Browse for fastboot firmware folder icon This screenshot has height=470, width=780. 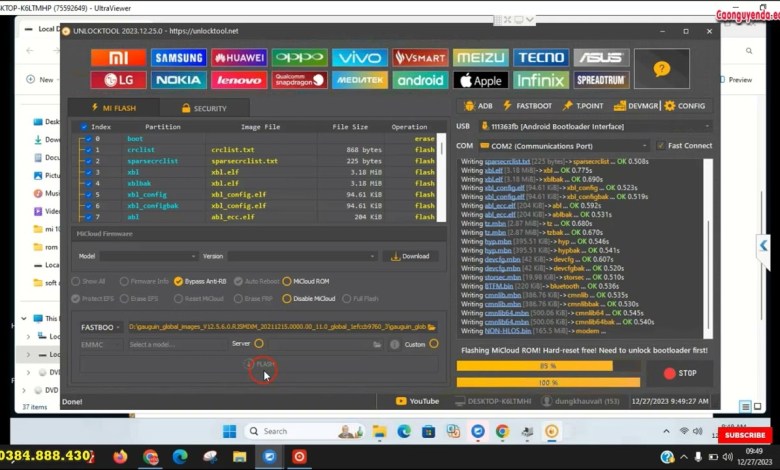tap(431, 327)
